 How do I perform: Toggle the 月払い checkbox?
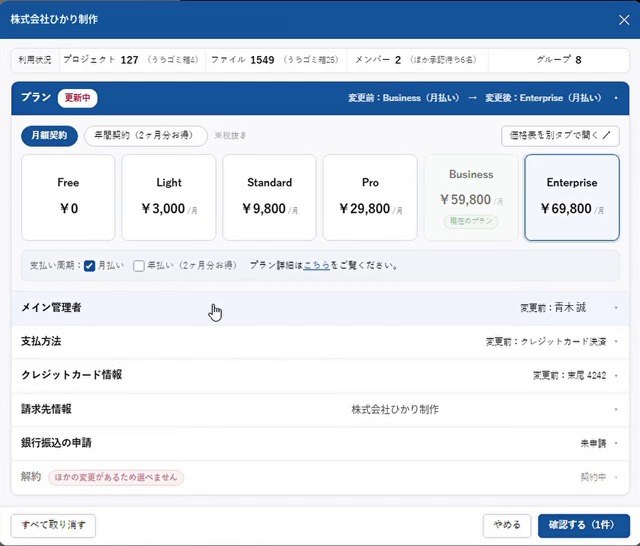click(89, 266)
